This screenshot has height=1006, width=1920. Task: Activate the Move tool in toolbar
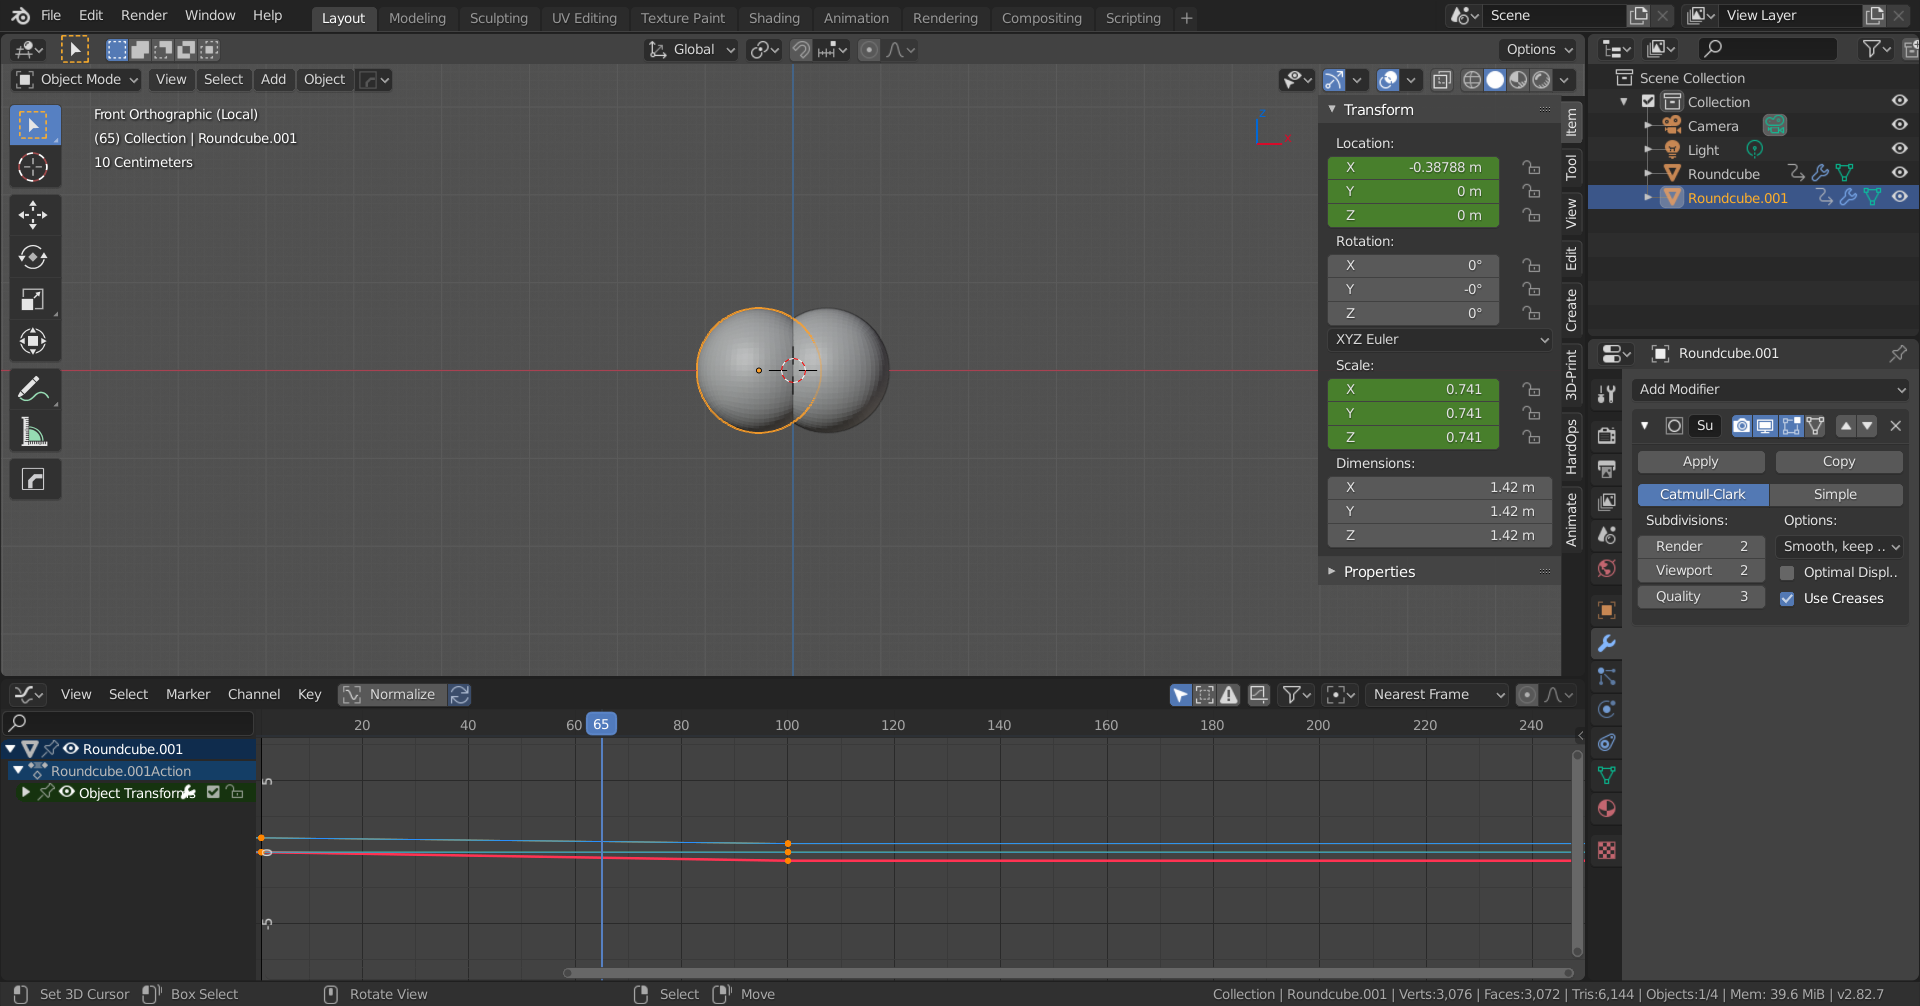[x=33, y=215]
